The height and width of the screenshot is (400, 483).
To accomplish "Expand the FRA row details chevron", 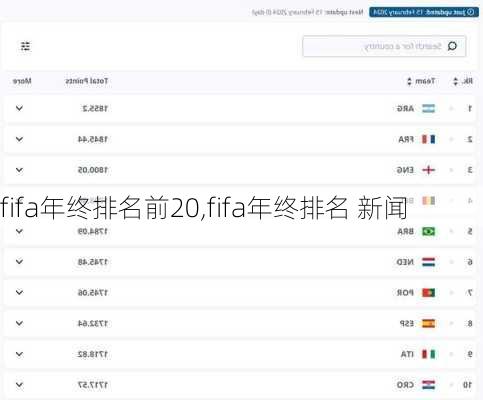I will tap(19, 139).
